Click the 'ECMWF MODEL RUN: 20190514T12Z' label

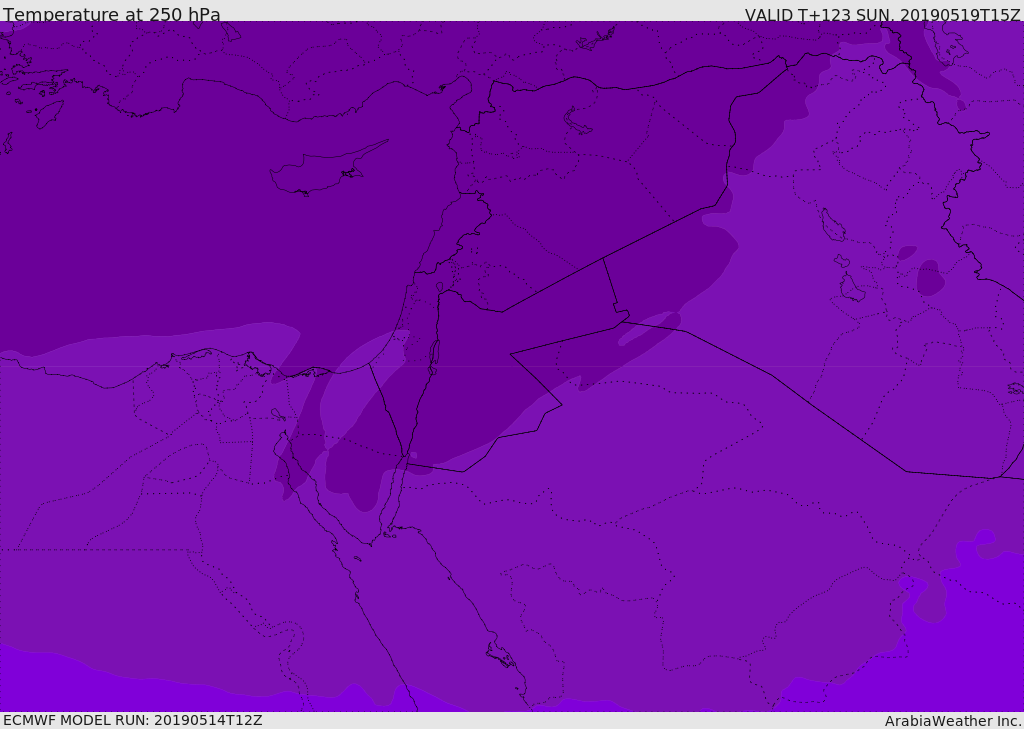(x=133, y=720)
